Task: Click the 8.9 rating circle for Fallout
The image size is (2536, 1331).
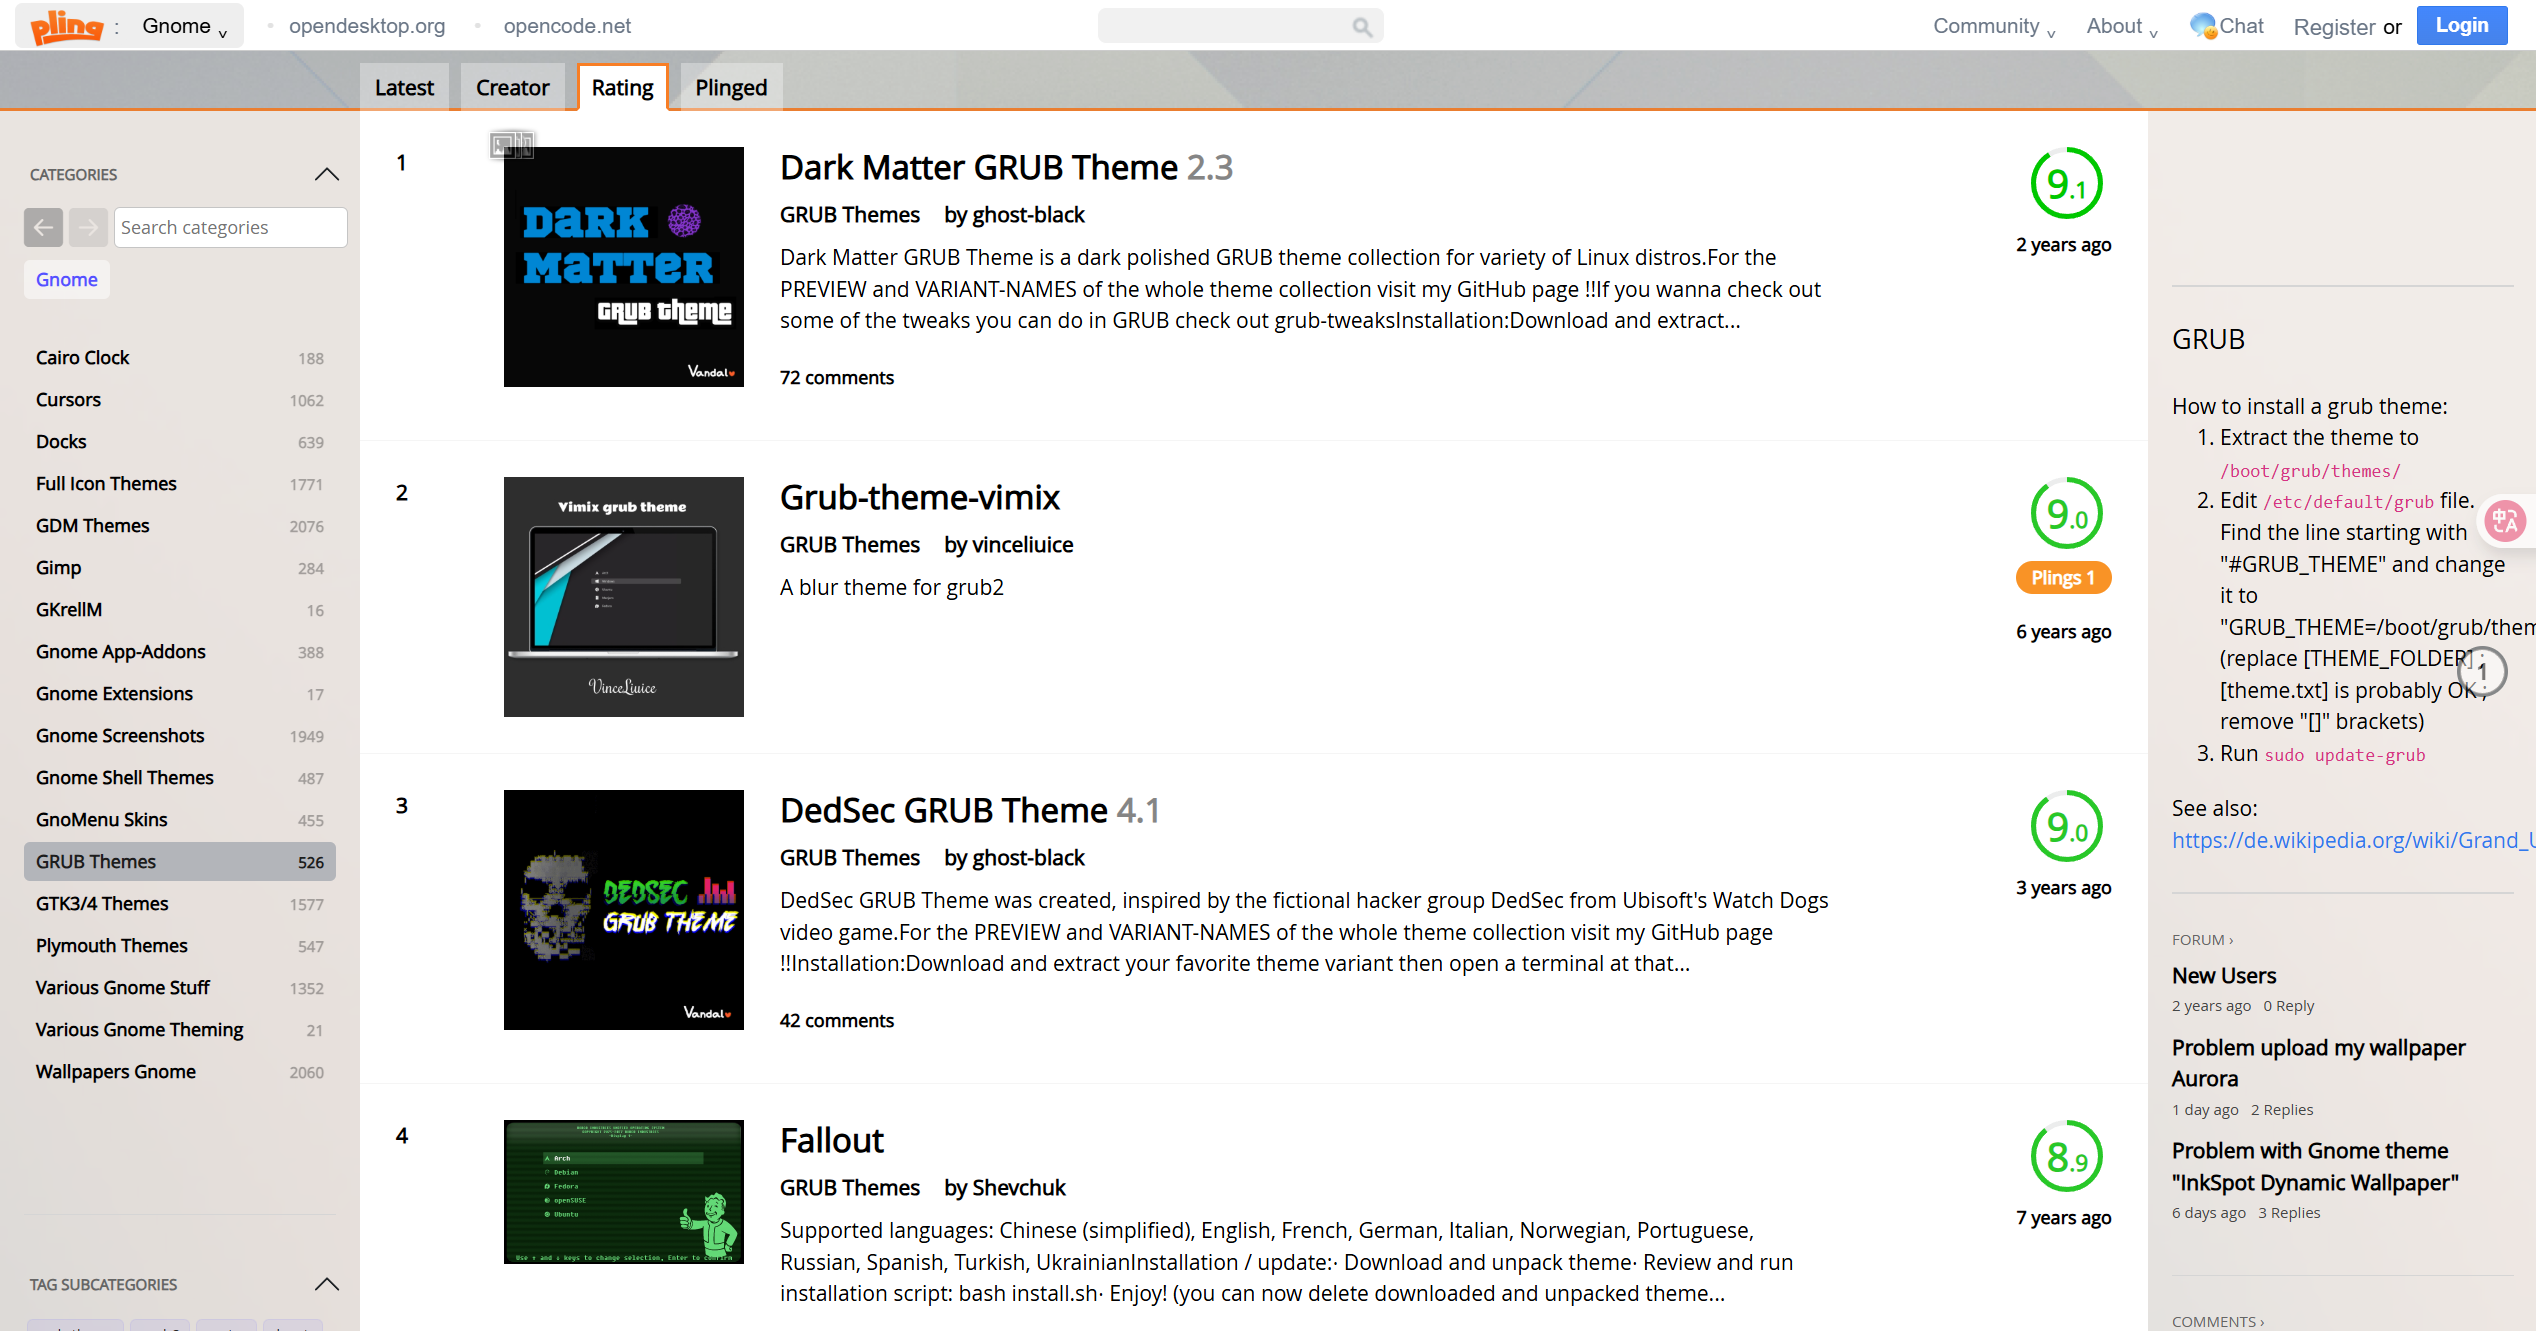Action: point(2066,1157)
